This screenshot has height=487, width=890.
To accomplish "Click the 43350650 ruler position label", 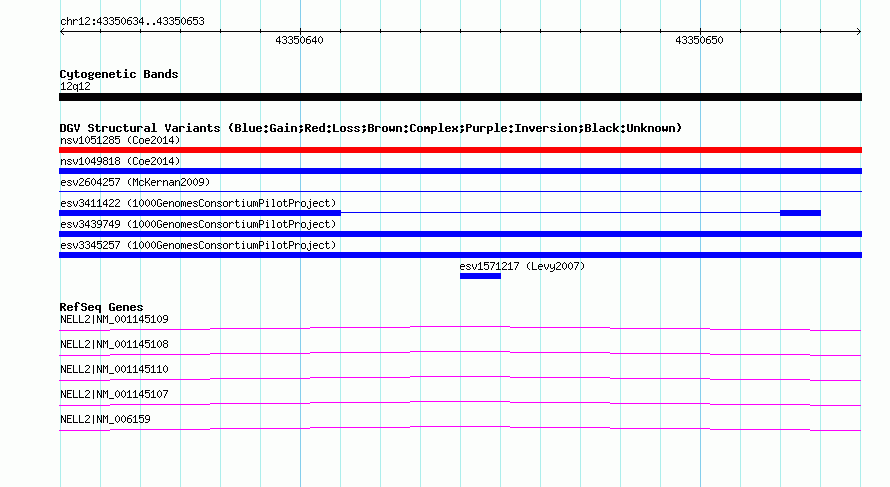I will [x=699, y=40].
